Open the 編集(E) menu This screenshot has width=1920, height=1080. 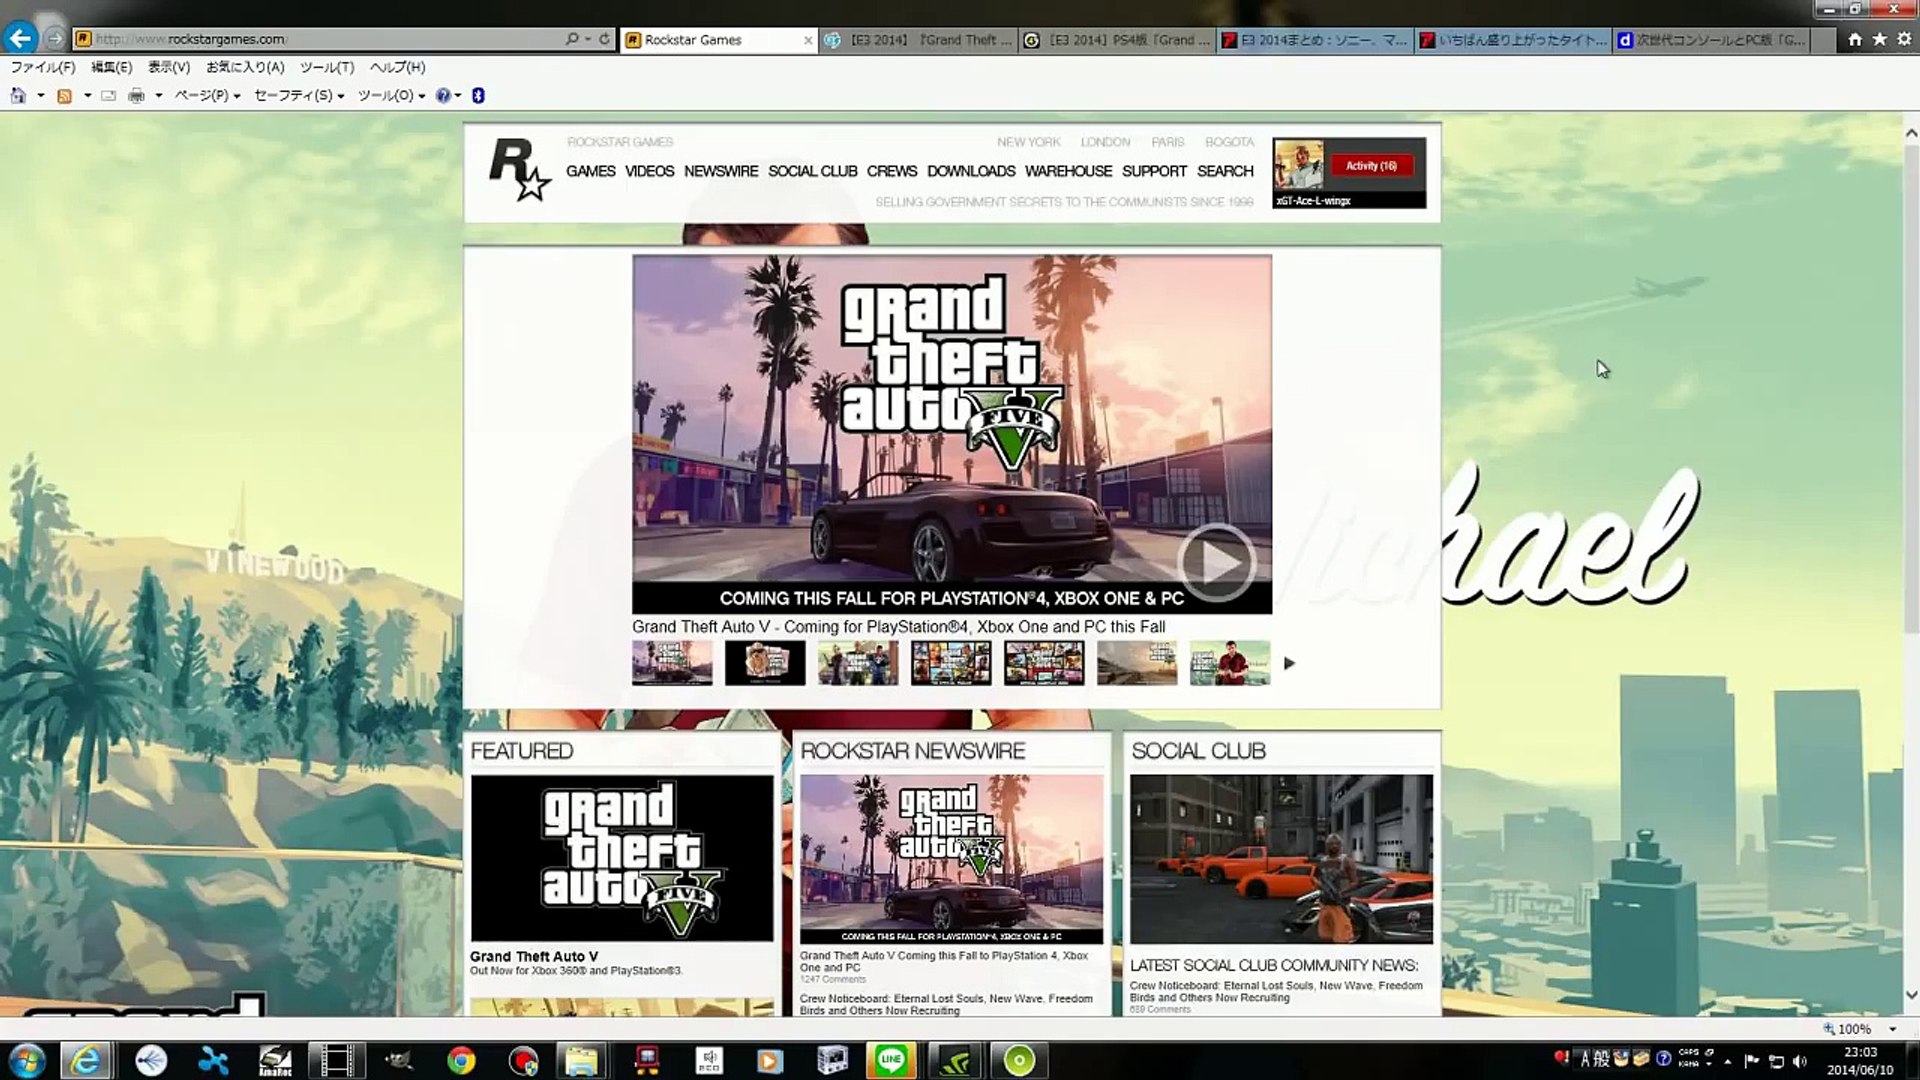pyautogui.click(x=111, y=67)
